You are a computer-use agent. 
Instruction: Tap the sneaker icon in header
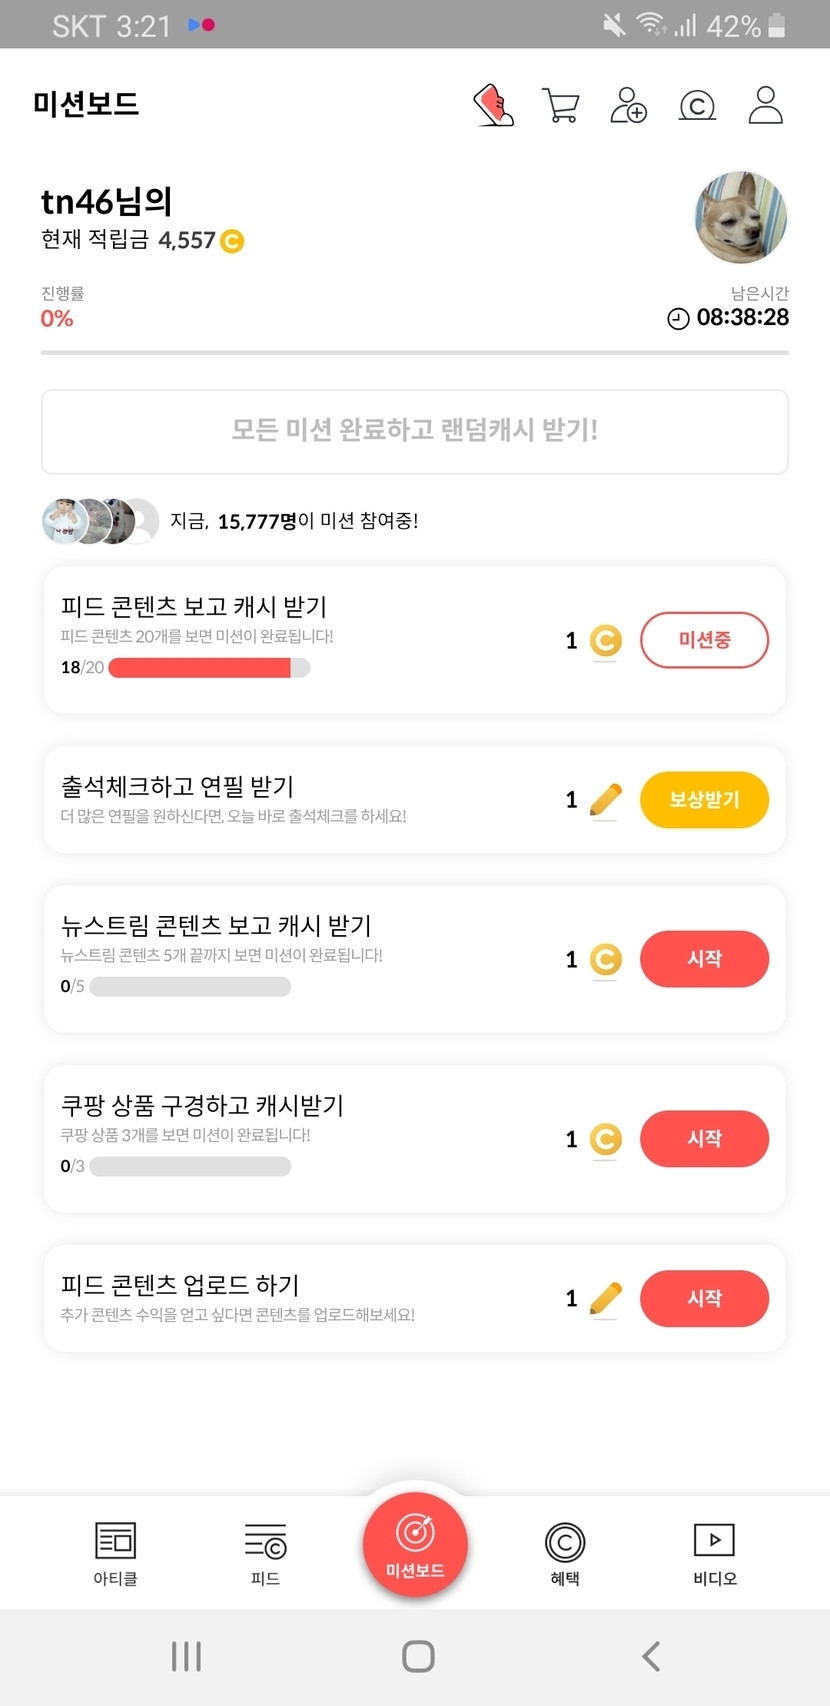click(493, 105)
